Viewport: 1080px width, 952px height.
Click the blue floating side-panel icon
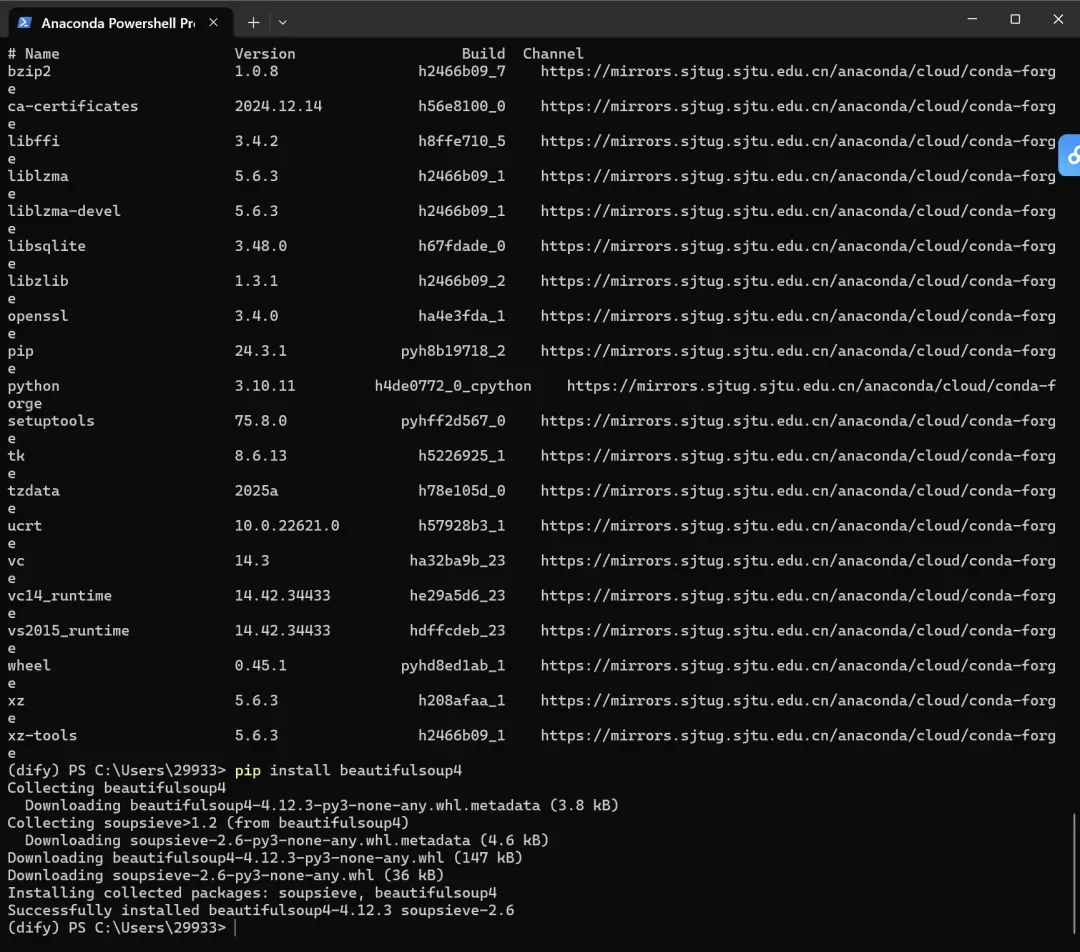(1070, 156)
